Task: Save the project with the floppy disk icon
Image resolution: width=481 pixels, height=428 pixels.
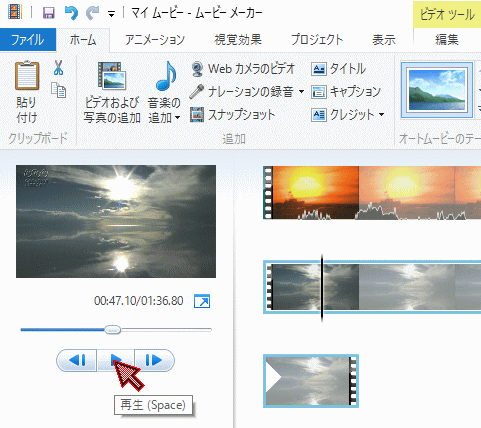Action: [49, 13]
